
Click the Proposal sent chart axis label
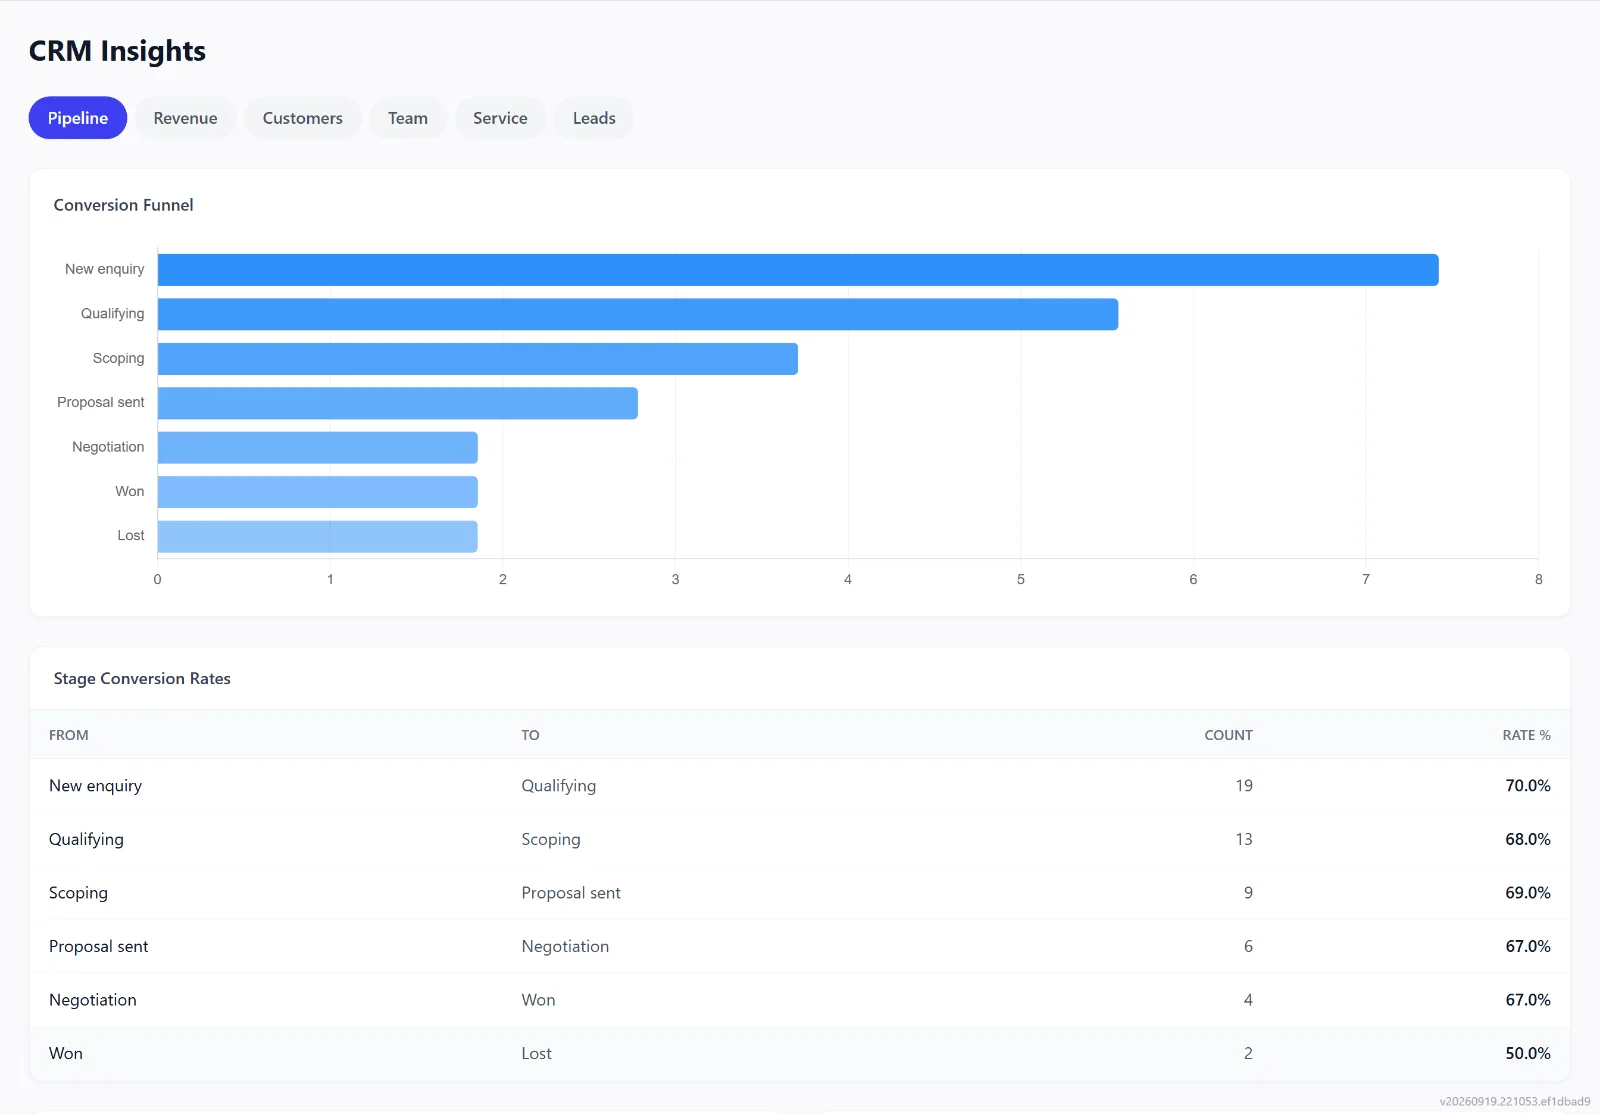tap(101, 402)
